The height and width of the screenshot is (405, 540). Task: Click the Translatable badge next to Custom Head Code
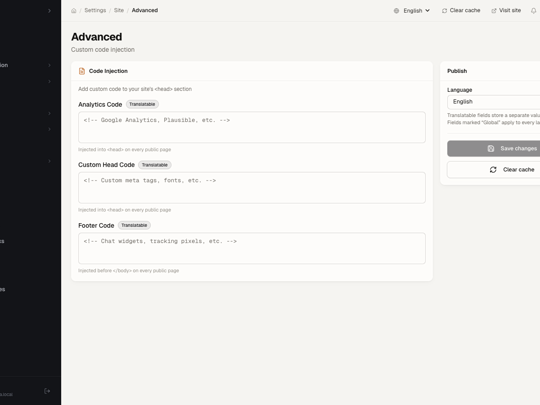click(x=155, y=165)
